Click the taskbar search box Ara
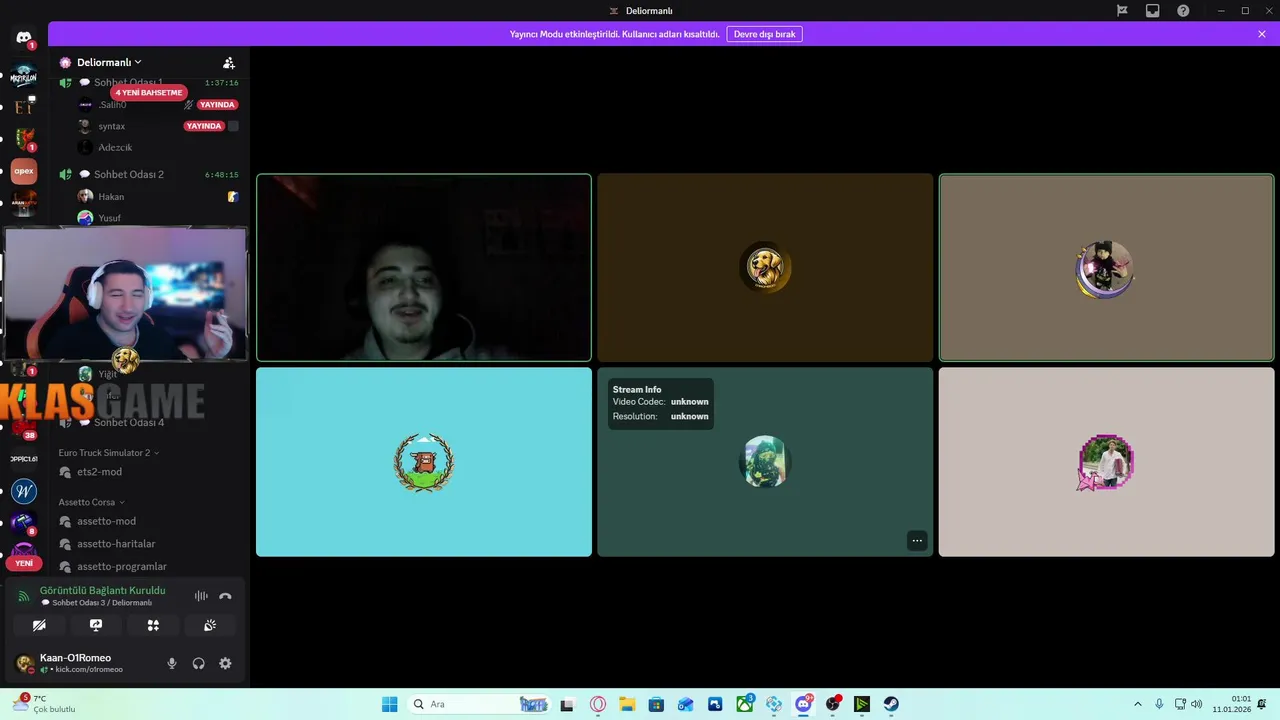The height and width of the screenshot is (720, 1280). 480,704
